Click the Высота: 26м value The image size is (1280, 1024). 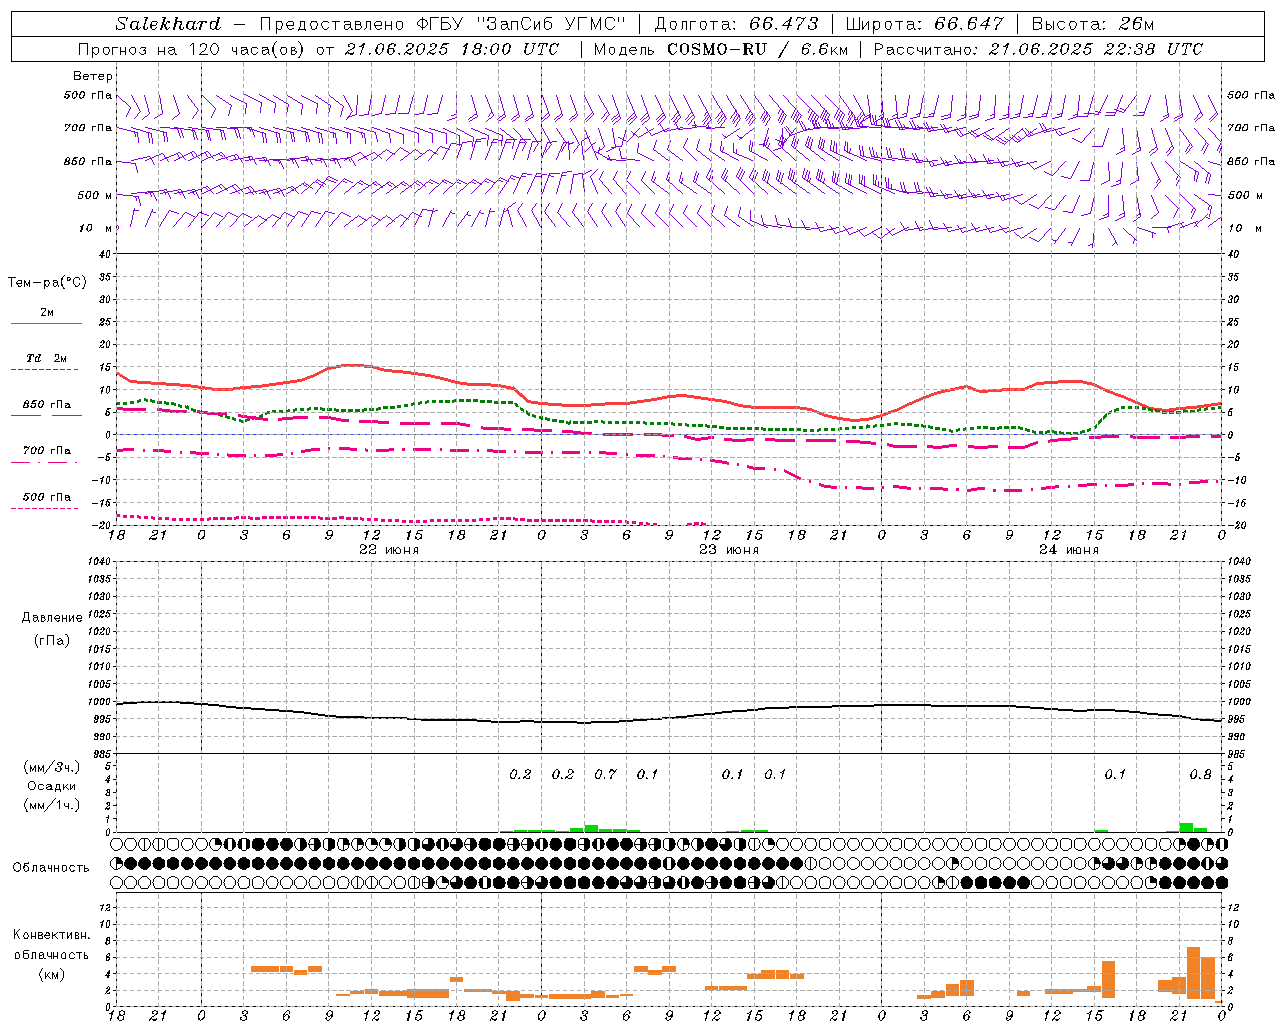pyautogui.click(x=1092, y=24)
